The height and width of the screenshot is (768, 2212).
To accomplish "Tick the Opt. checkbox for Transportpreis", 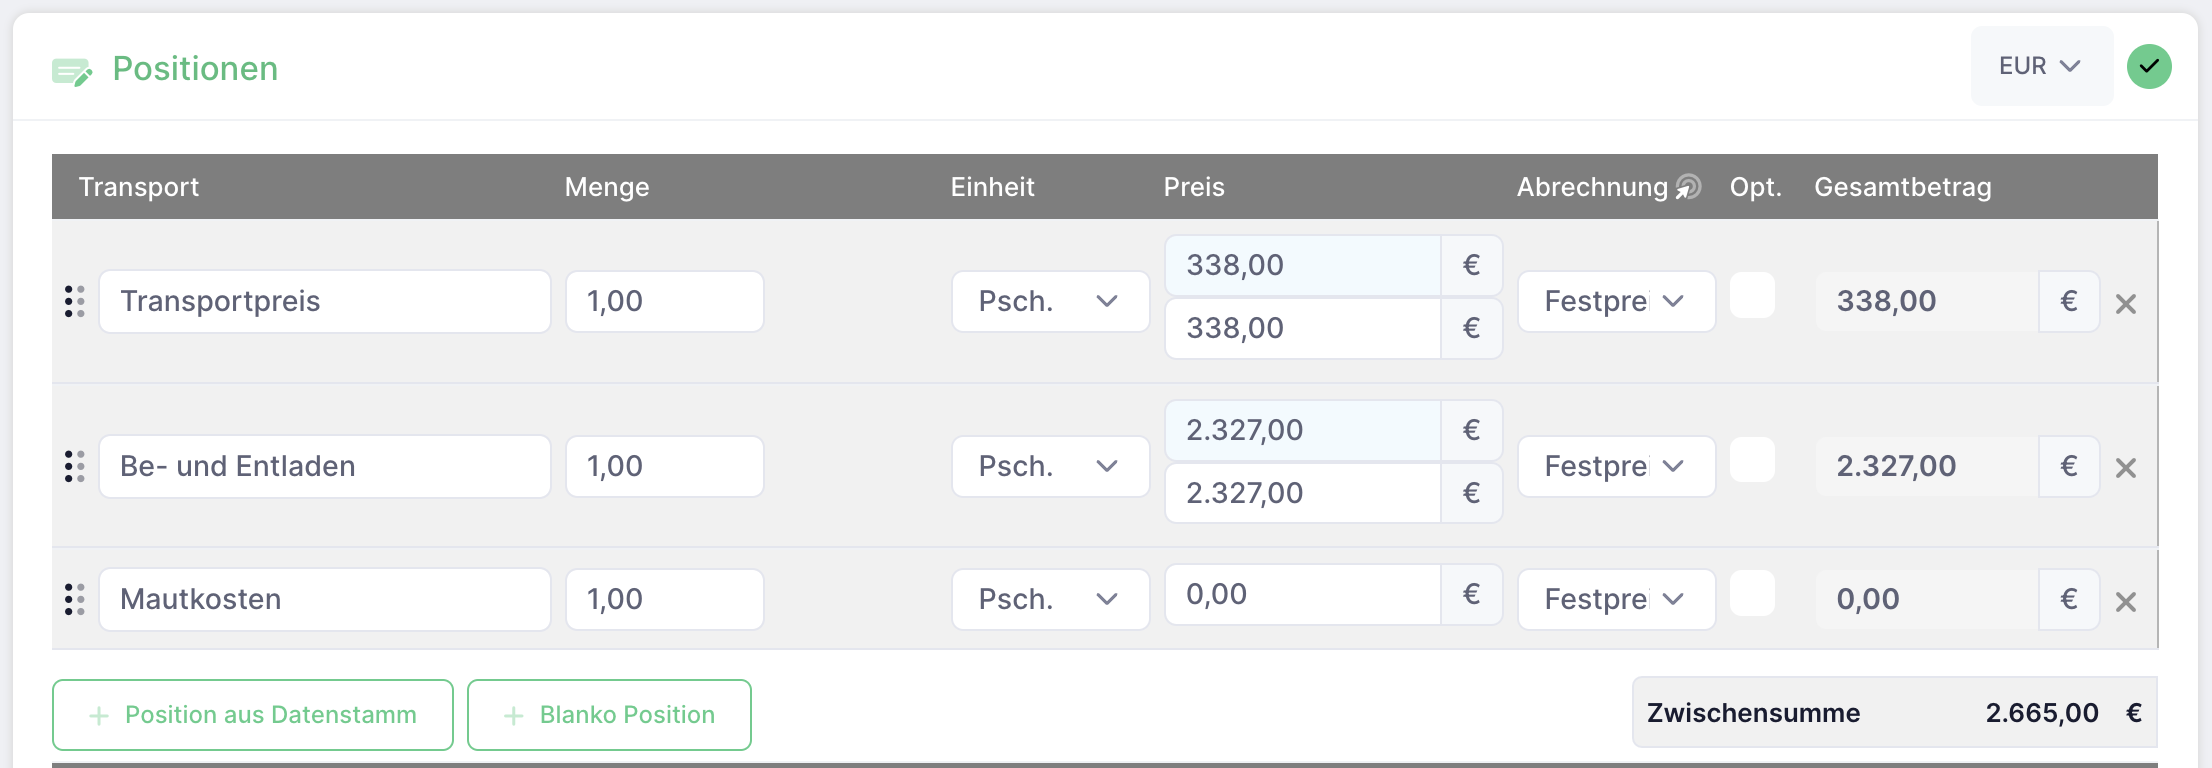I will coord(1753,296).
